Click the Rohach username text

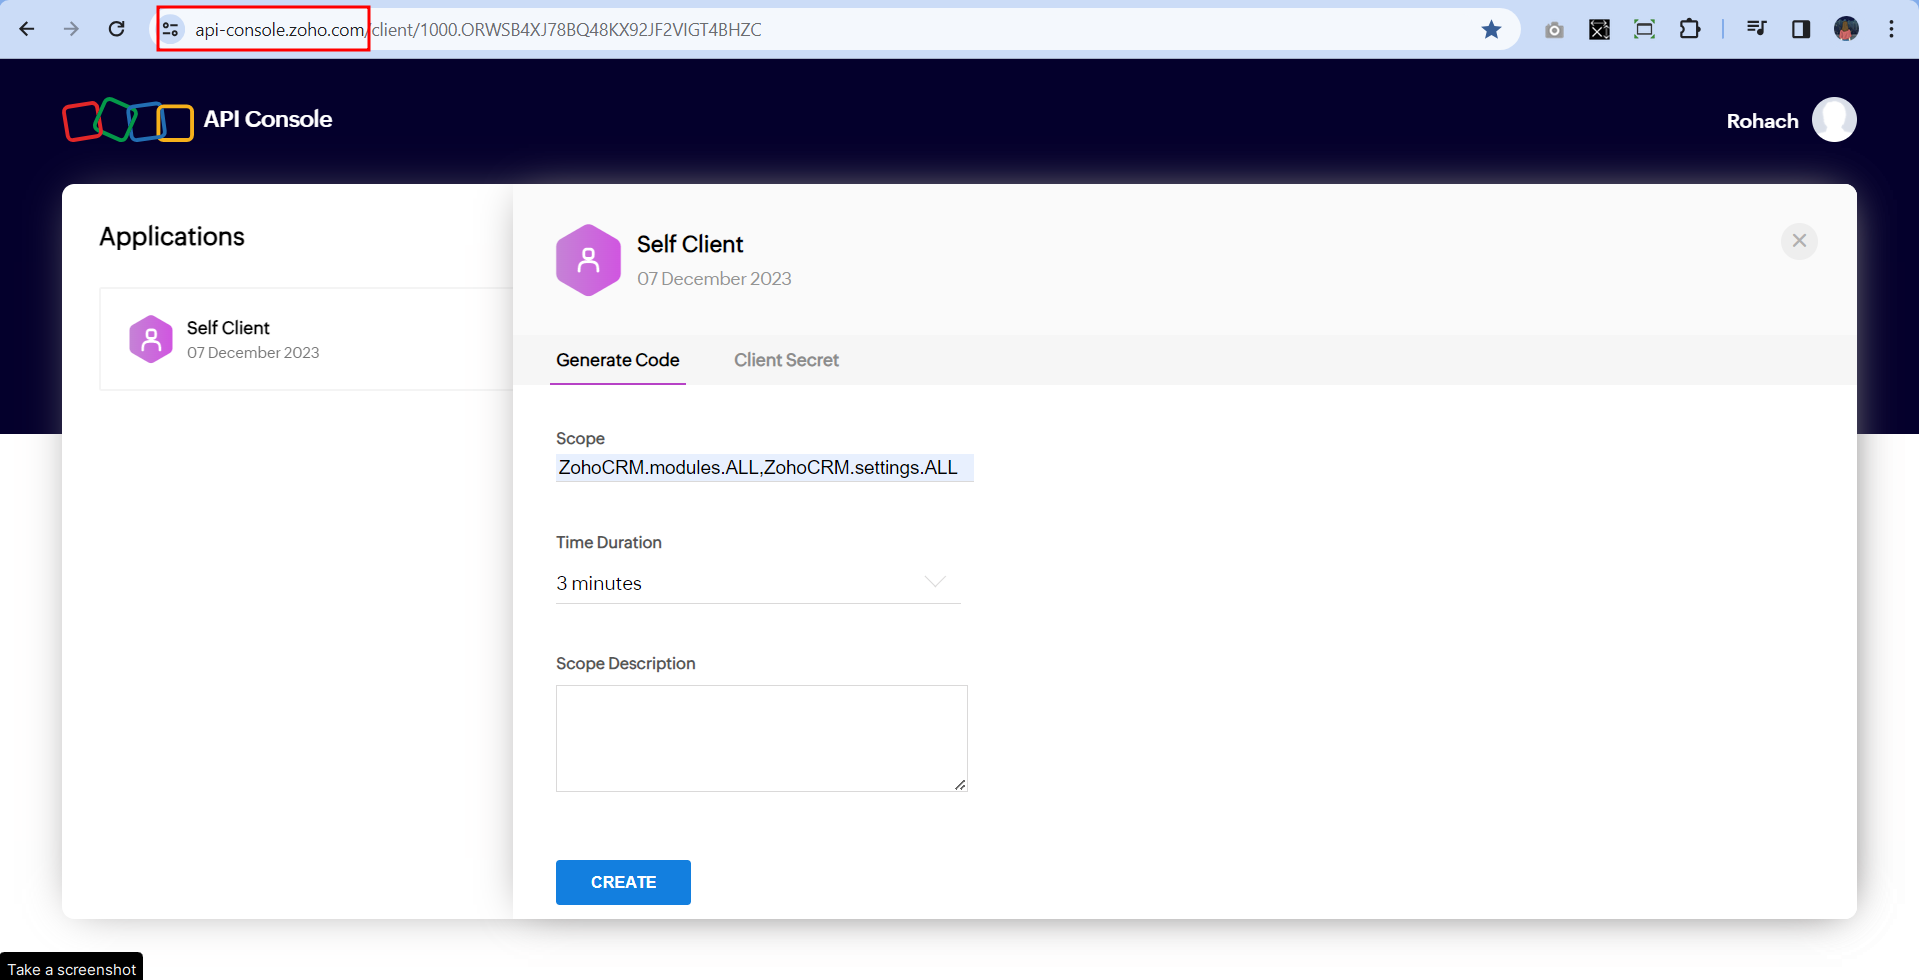[1762, 121]
